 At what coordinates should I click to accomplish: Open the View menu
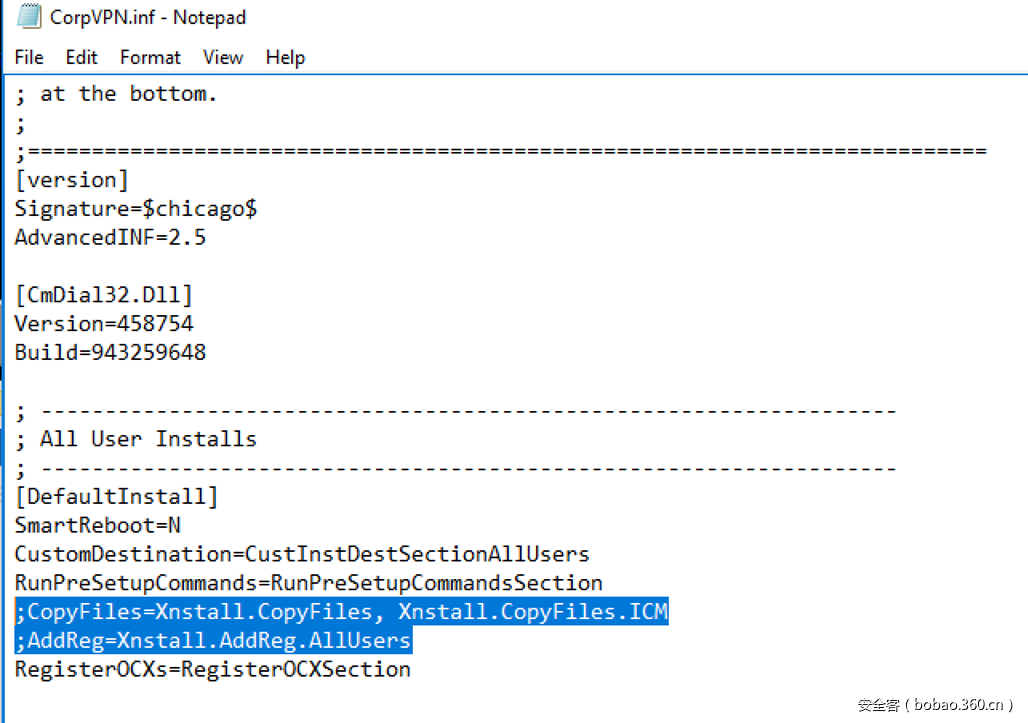click(x=223, y=57)
